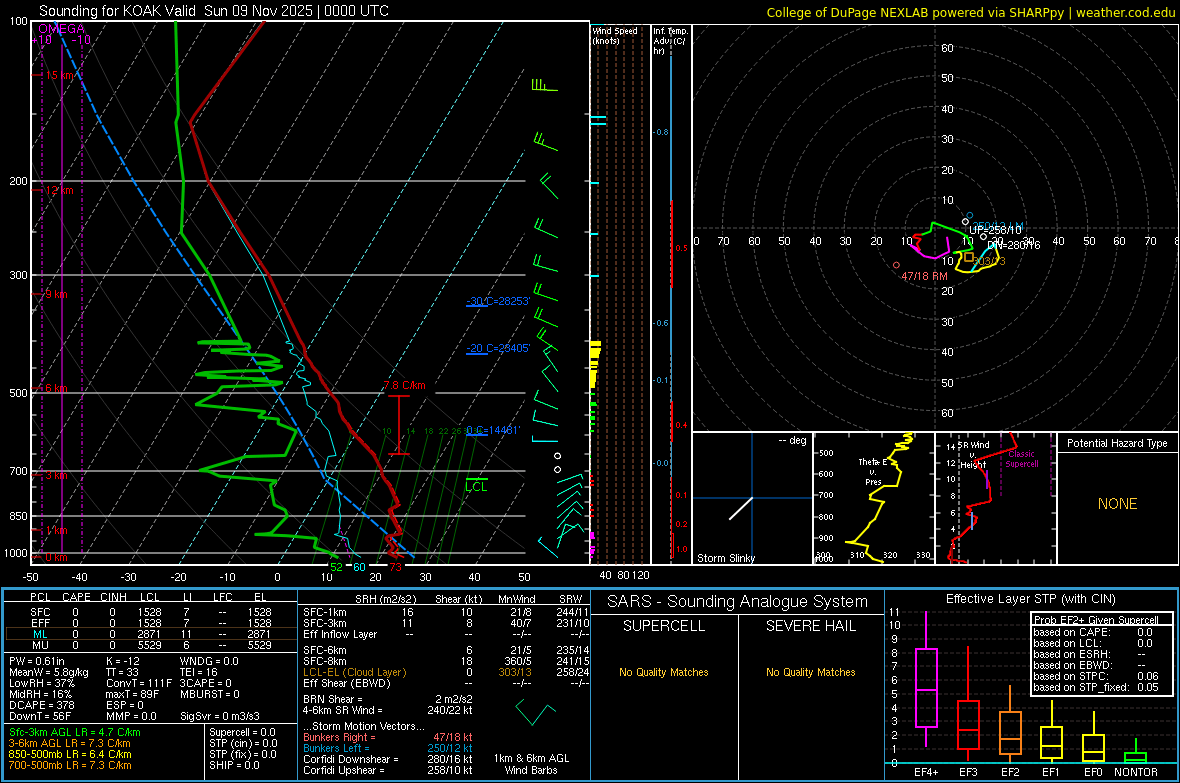Click the SigSvr = 0 m3/s3 value
Image resolution: width=1180 pixels, height=783 pixels.
click(219, 716)
